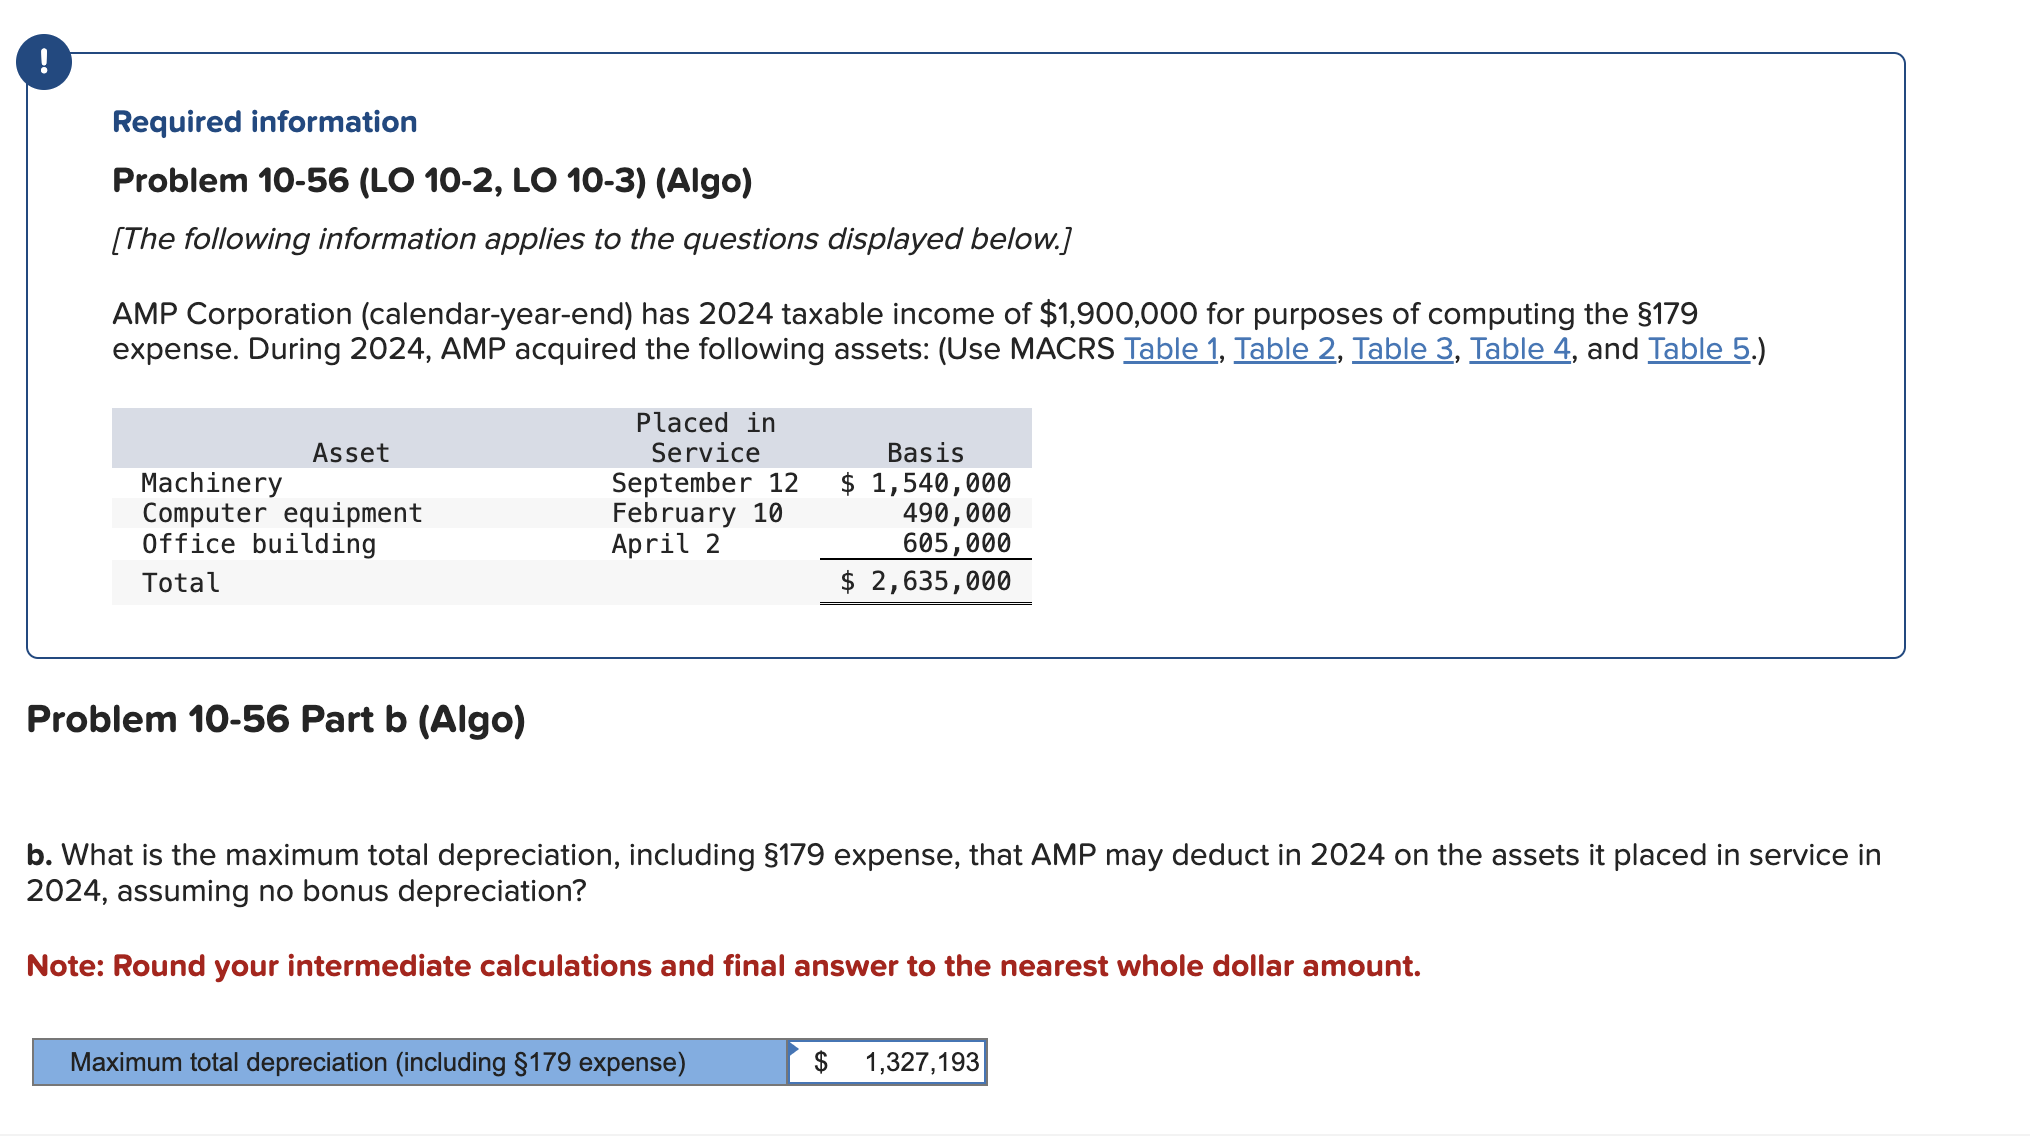Screen dimensions: 2030x1138
Task: Click the $1,540,000 machinery basis value
Action: coord(926,483)
